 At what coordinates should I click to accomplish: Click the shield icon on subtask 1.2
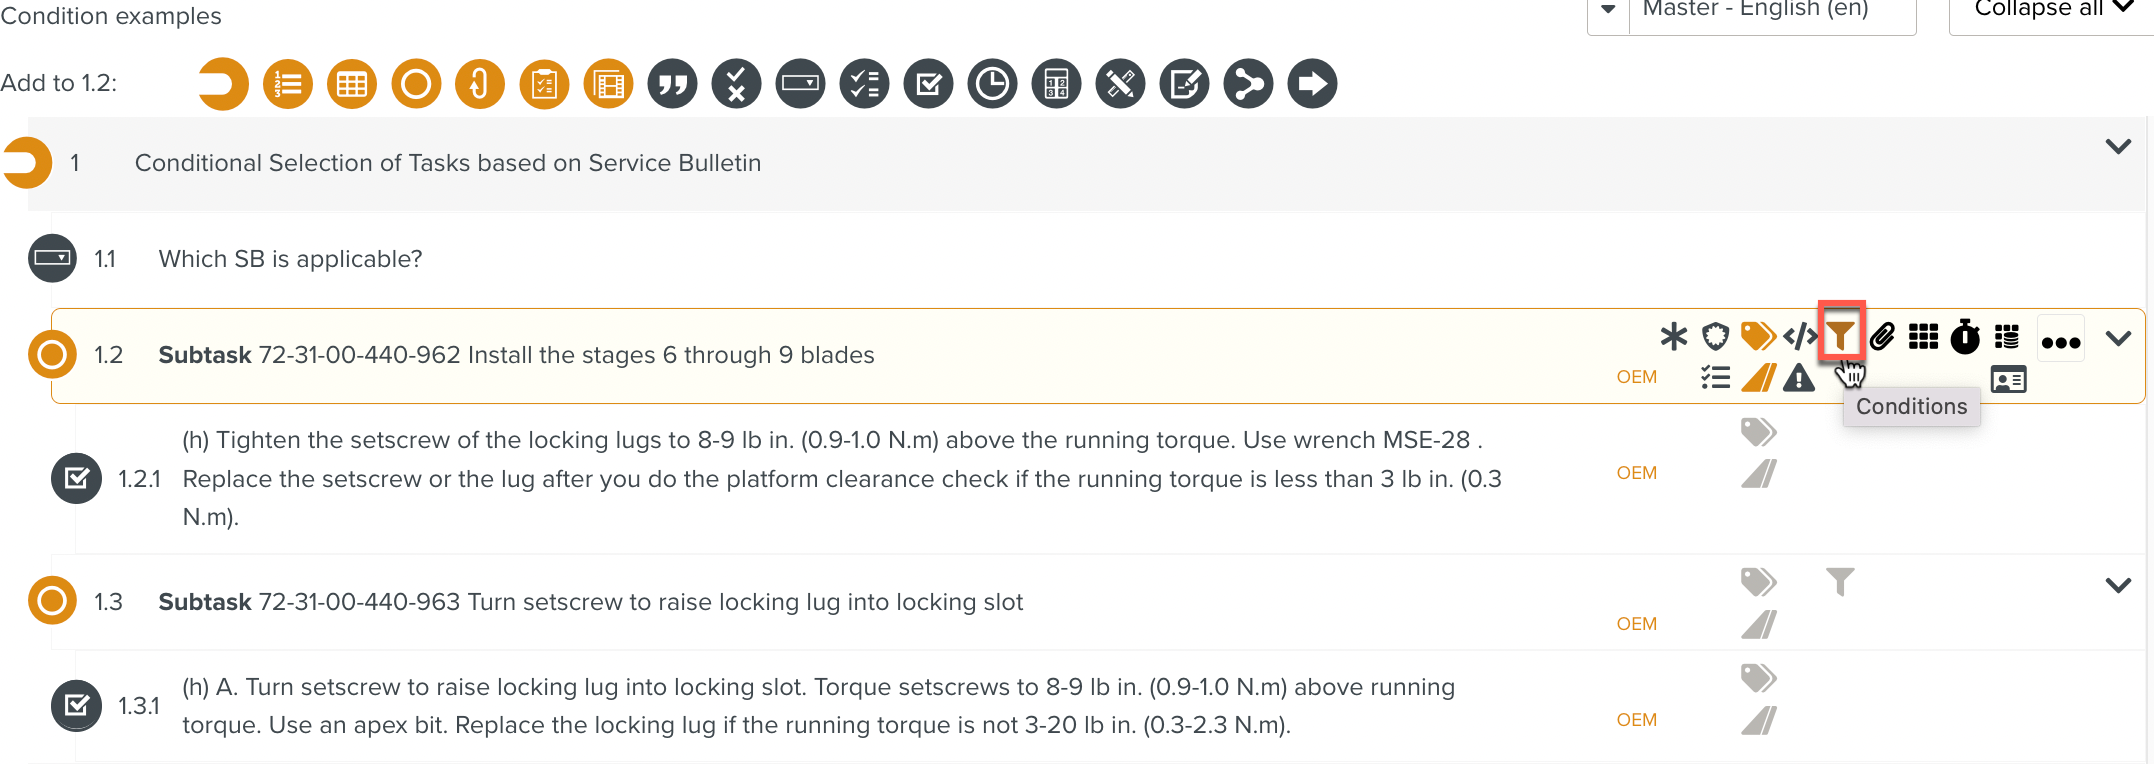pos(1716,337)
